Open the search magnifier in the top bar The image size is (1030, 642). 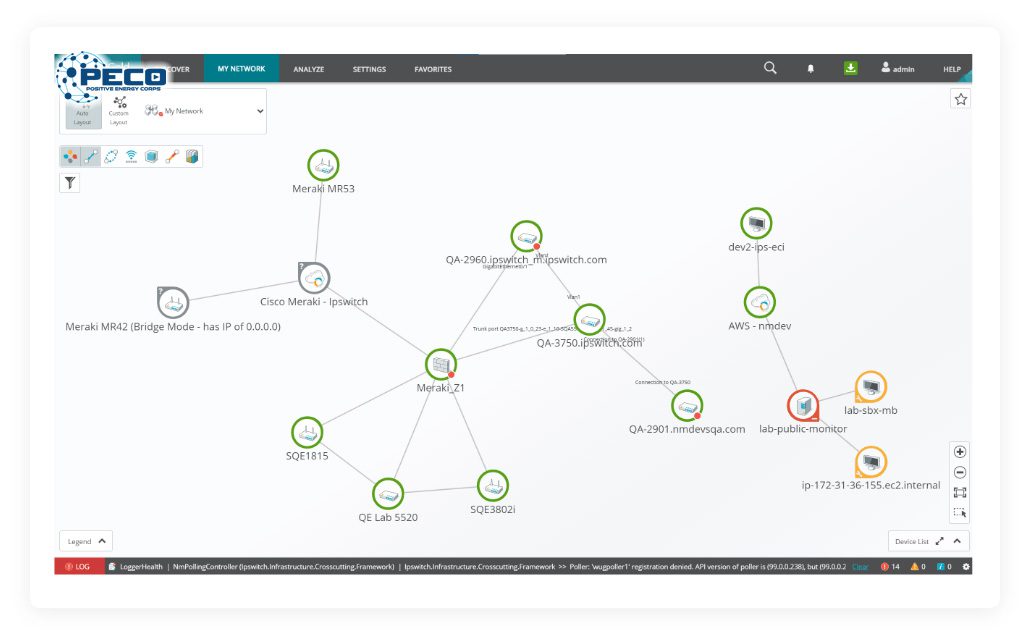point(770,68)
